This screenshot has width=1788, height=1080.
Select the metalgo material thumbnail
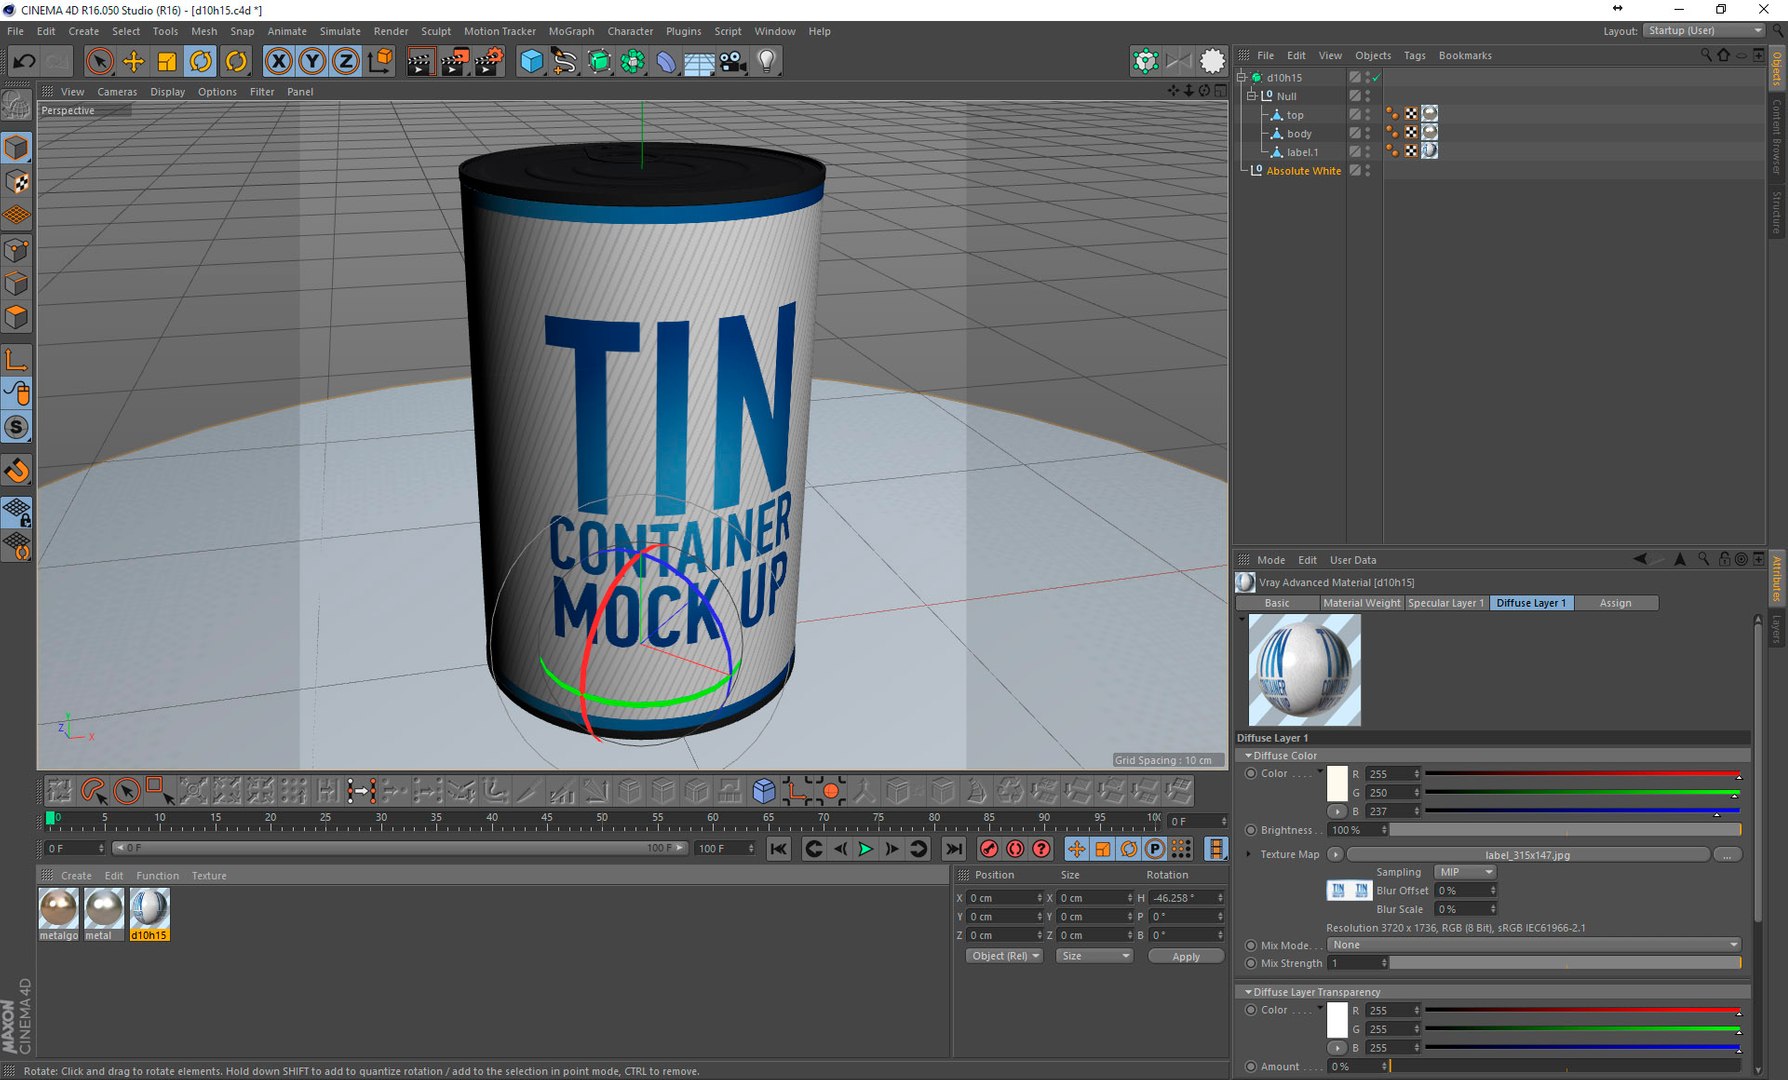tap(59, 909)
